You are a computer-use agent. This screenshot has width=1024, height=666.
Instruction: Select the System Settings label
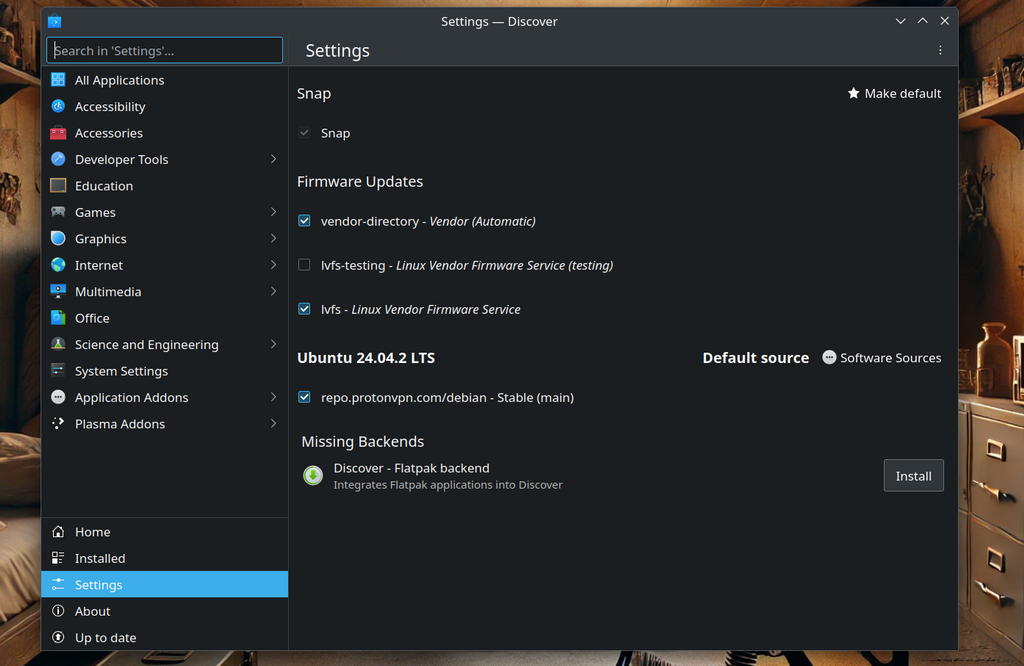121,371
